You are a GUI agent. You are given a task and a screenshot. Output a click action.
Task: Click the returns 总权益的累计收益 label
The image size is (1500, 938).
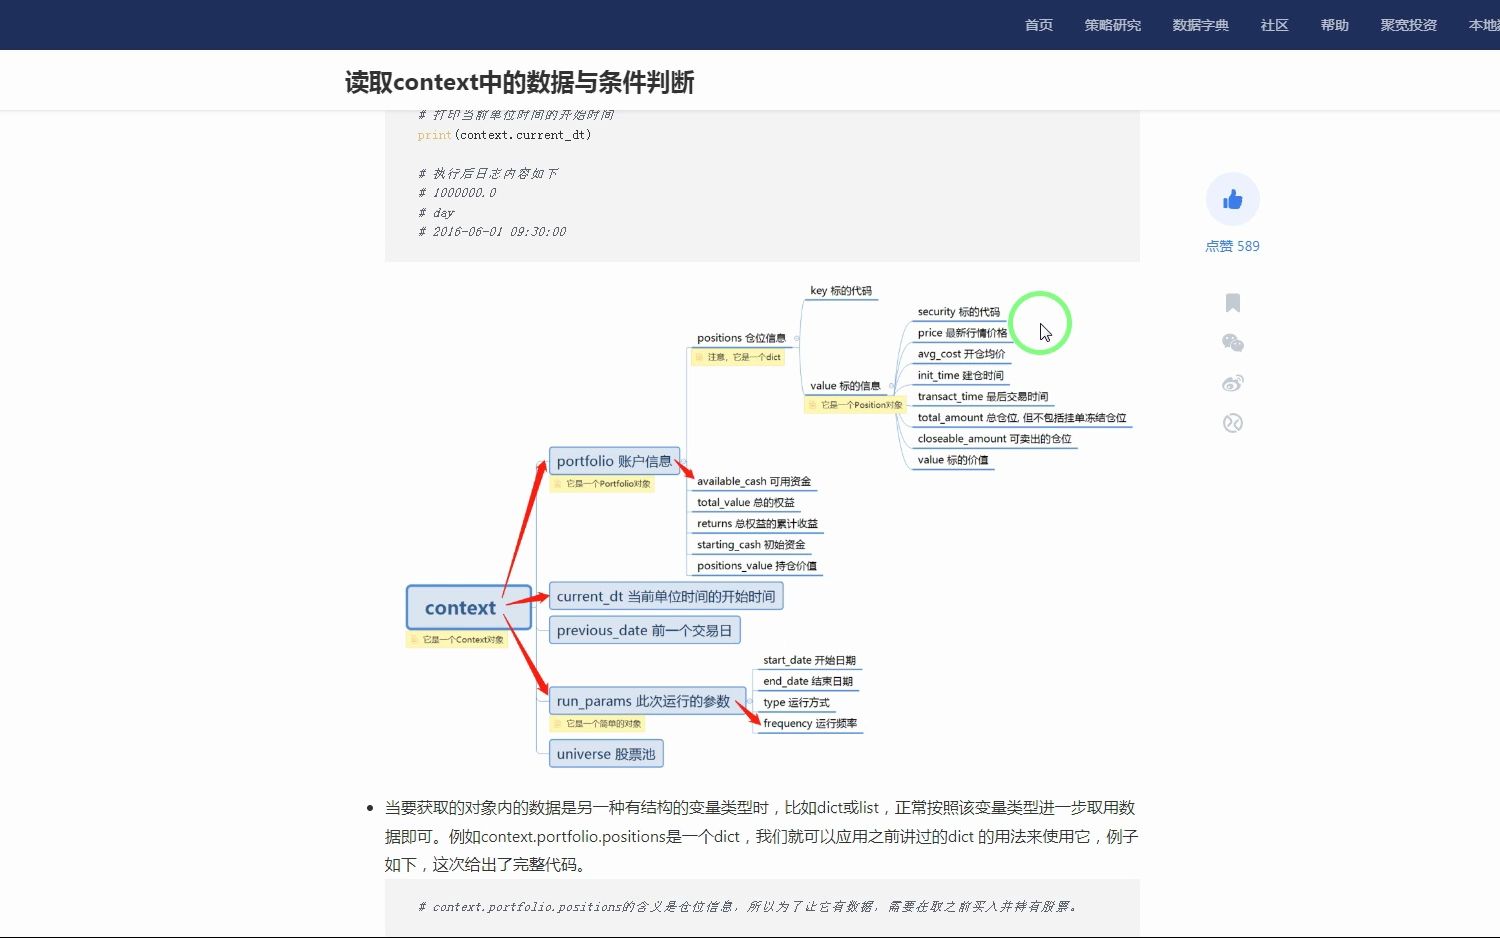757,523
